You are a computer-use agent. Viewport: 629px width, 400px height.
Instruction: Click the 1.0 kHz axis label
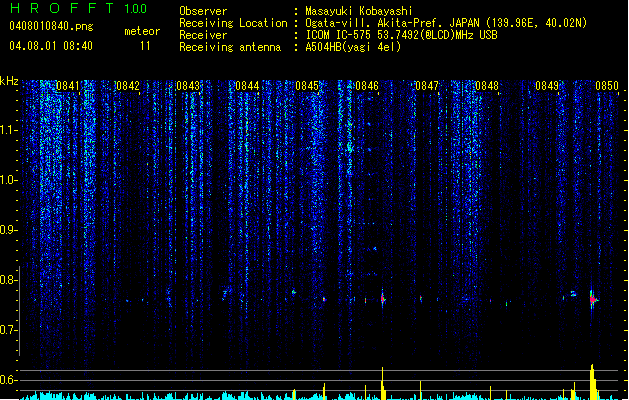[9, 180]
